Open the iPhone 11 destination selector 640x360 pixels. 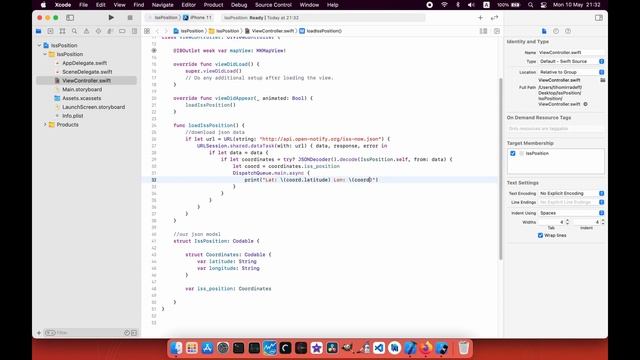pyautogui.click(x=198, y=18)
